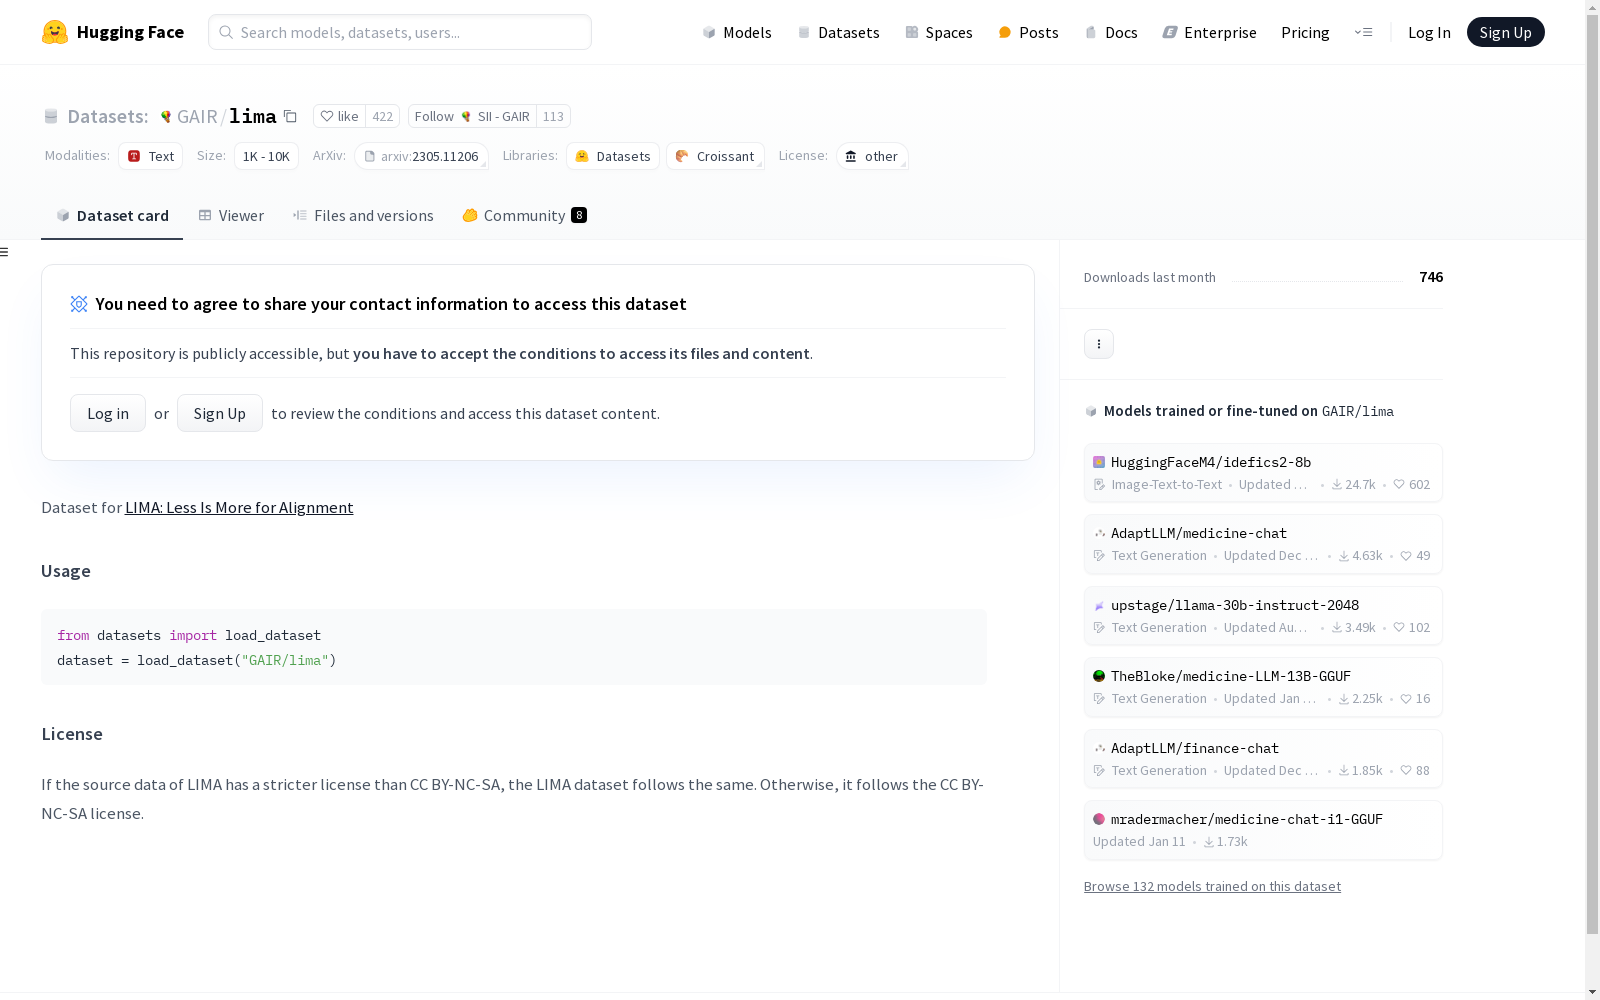Screen dimensions: 1600x1000
Task: Open the 422 likes count
Action: point(383,116)
